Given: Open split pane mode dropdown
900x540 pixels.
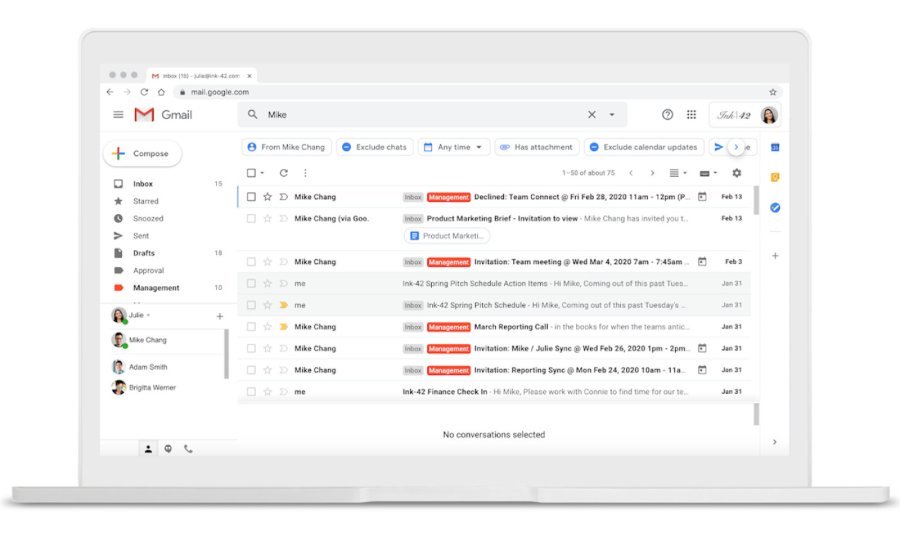Looking at the screenshot, I should 678,173.
